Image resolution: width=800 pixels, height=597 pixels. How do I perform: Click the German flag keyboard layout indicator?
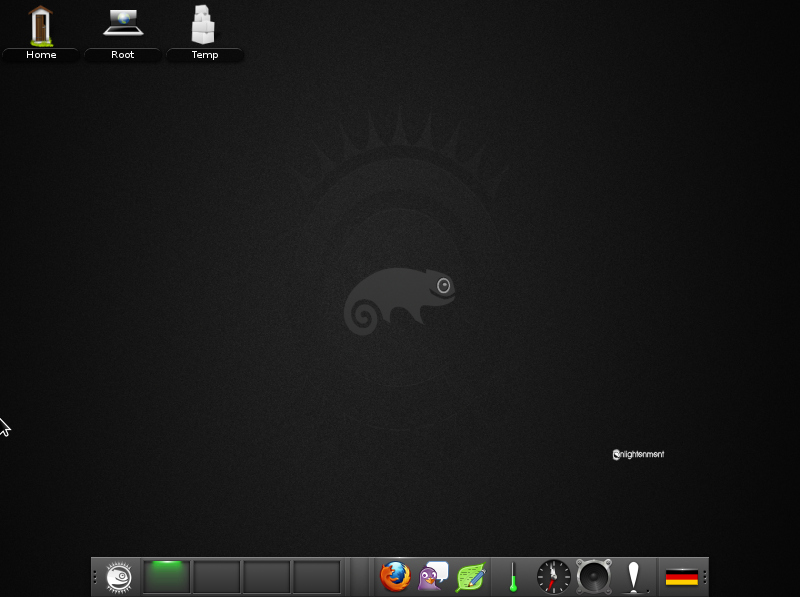point(682,577)
